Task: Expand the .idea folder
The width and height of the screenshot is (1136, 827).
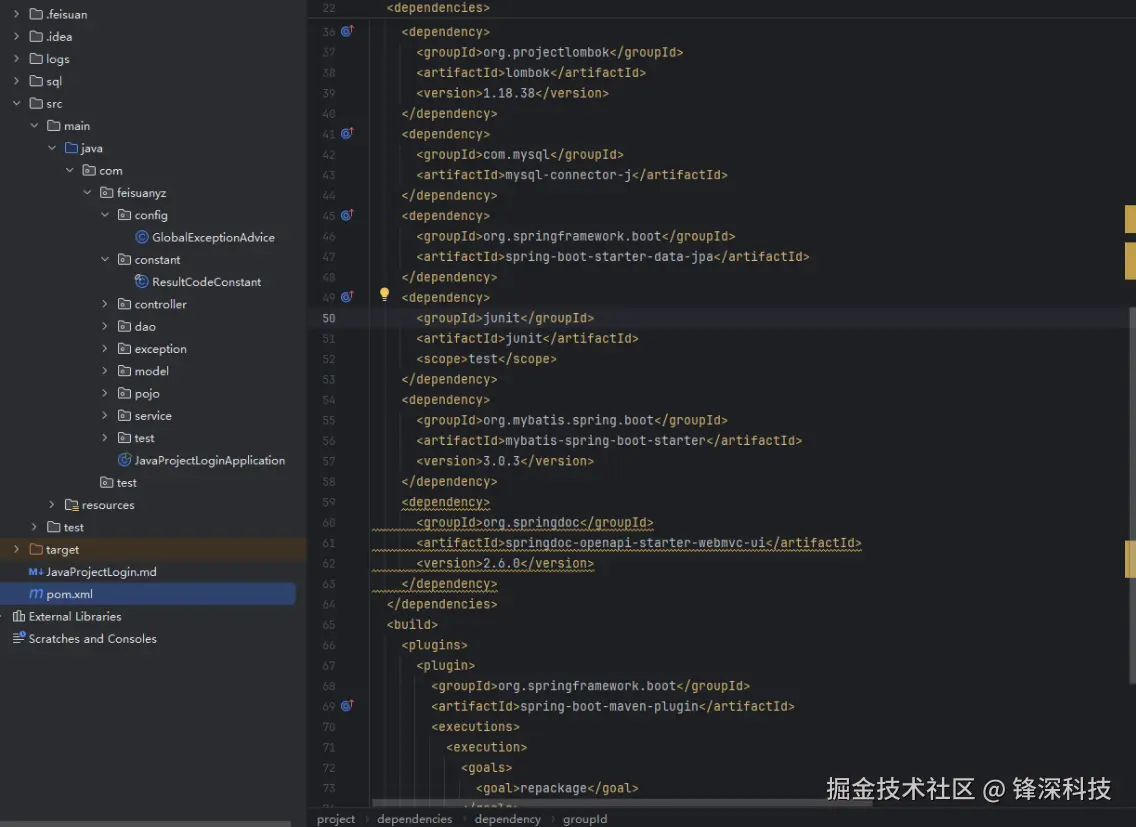Action: 16,36
